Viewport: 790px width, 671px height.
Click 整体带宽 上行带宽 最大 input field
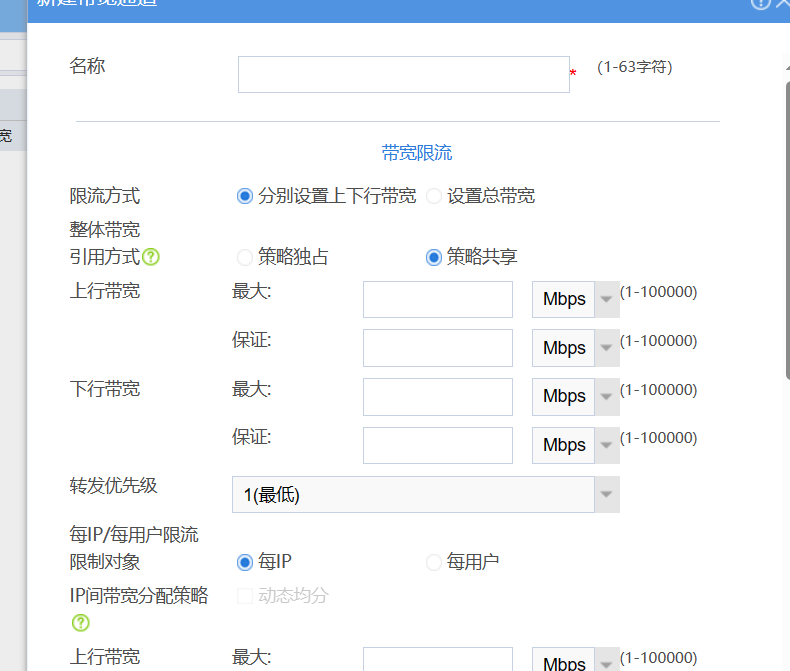tap(438, 299)
